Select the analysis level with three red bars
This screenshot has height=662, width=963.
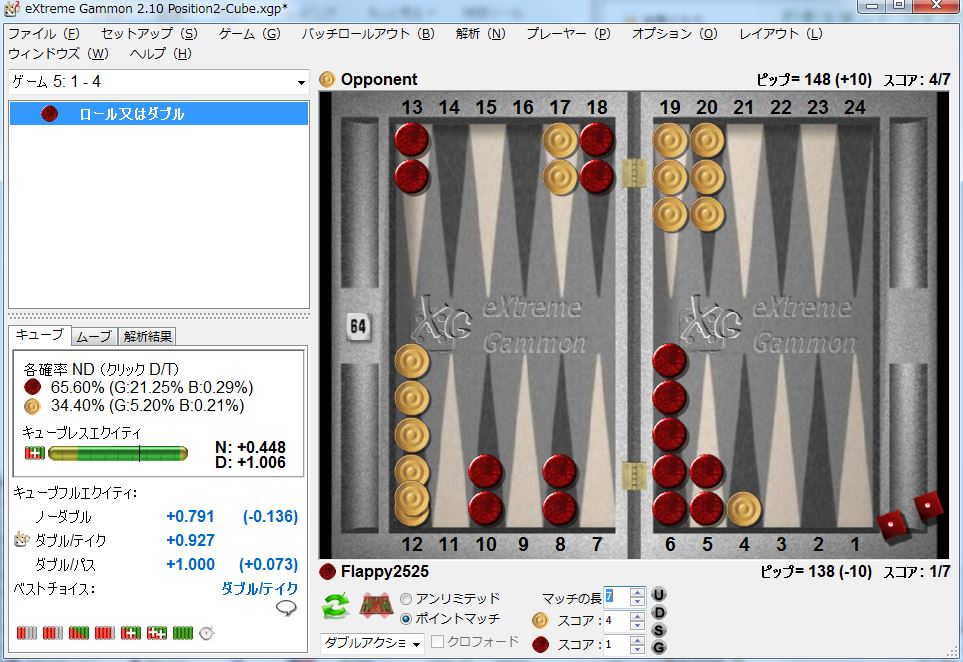(x=53, y=633)
